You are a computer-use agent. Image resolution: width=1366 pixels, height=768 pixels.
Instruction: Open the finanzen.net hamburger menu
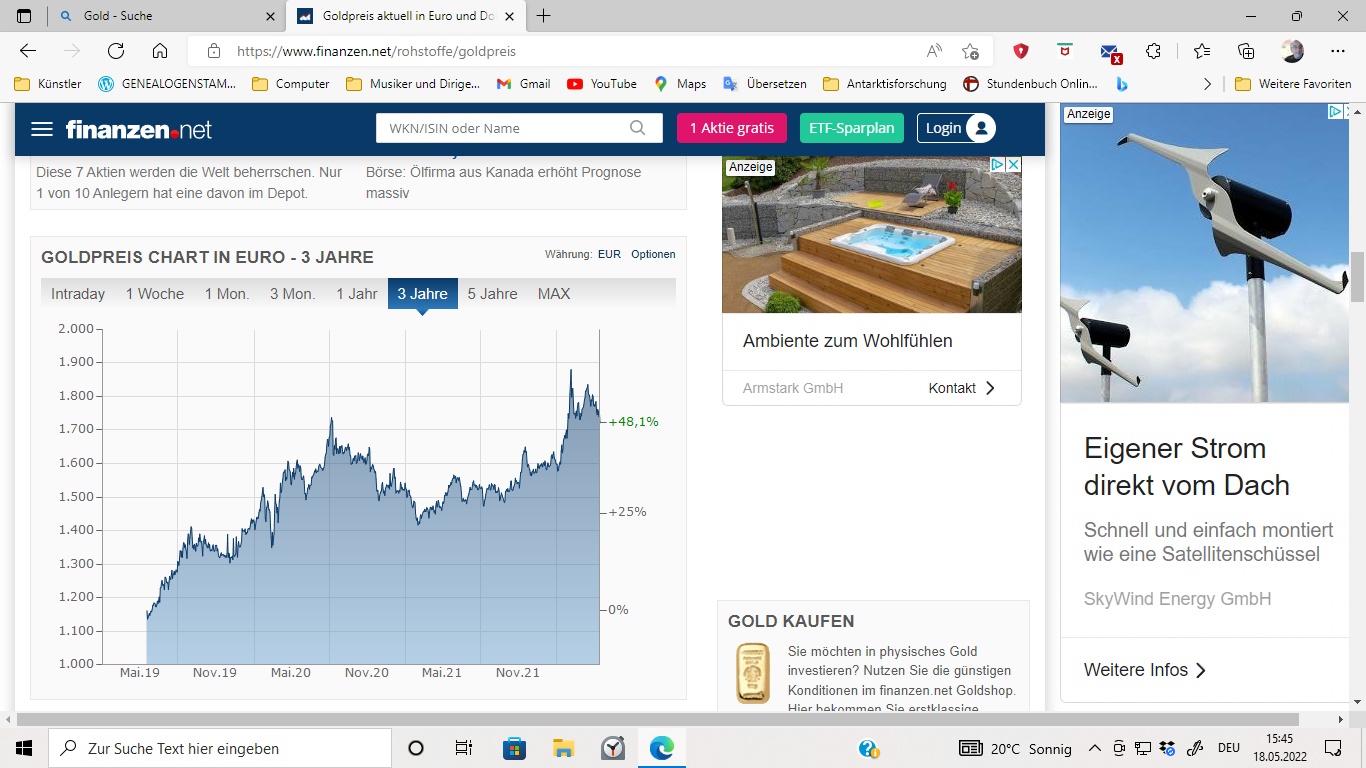[41, 129]
